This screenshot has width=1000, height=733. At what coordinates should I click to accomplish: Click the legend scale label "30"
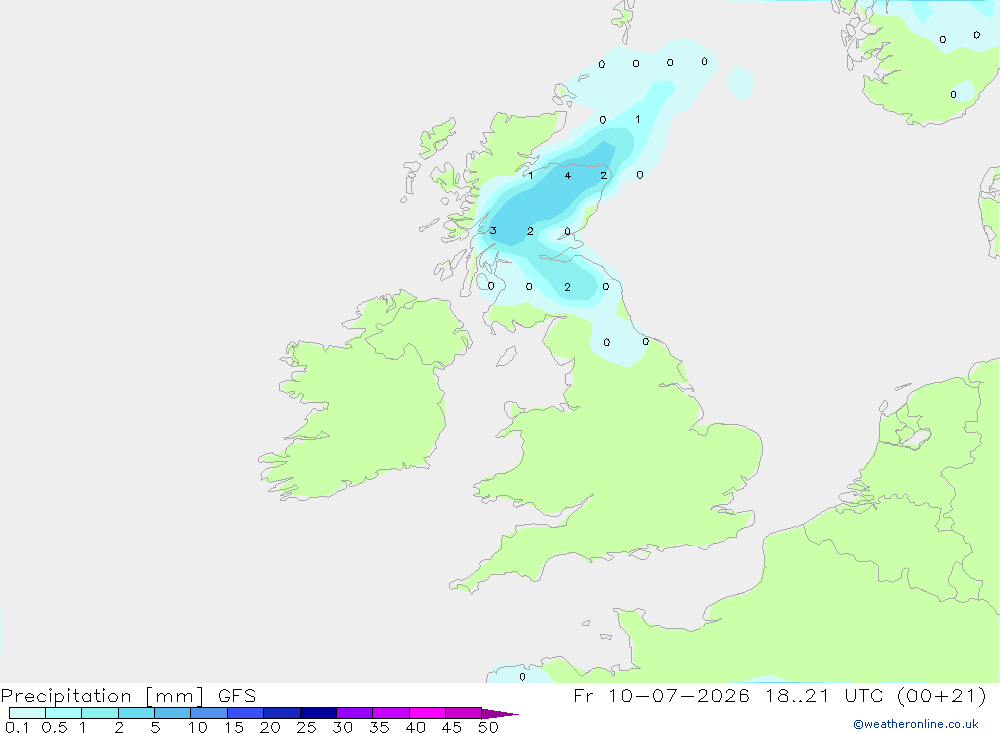[343, 727]
